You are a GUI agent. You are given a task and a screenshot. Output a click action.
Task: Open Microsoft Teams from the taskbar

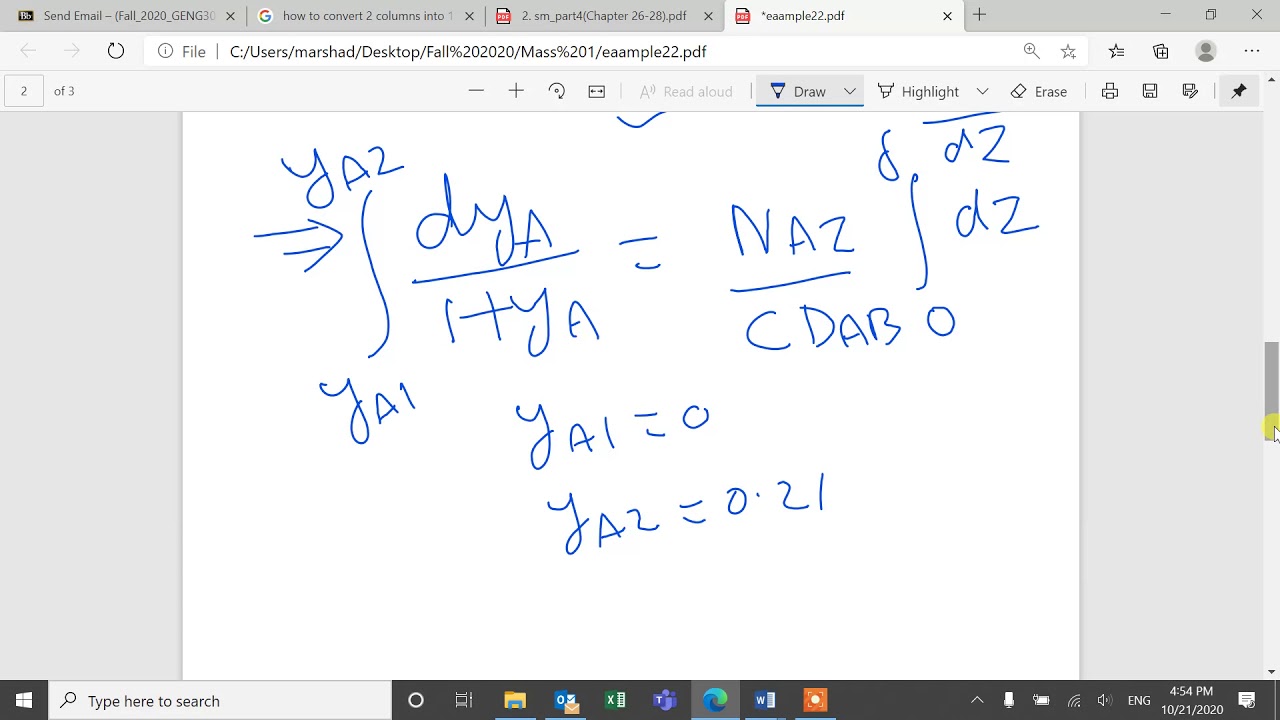click(665, 700)
